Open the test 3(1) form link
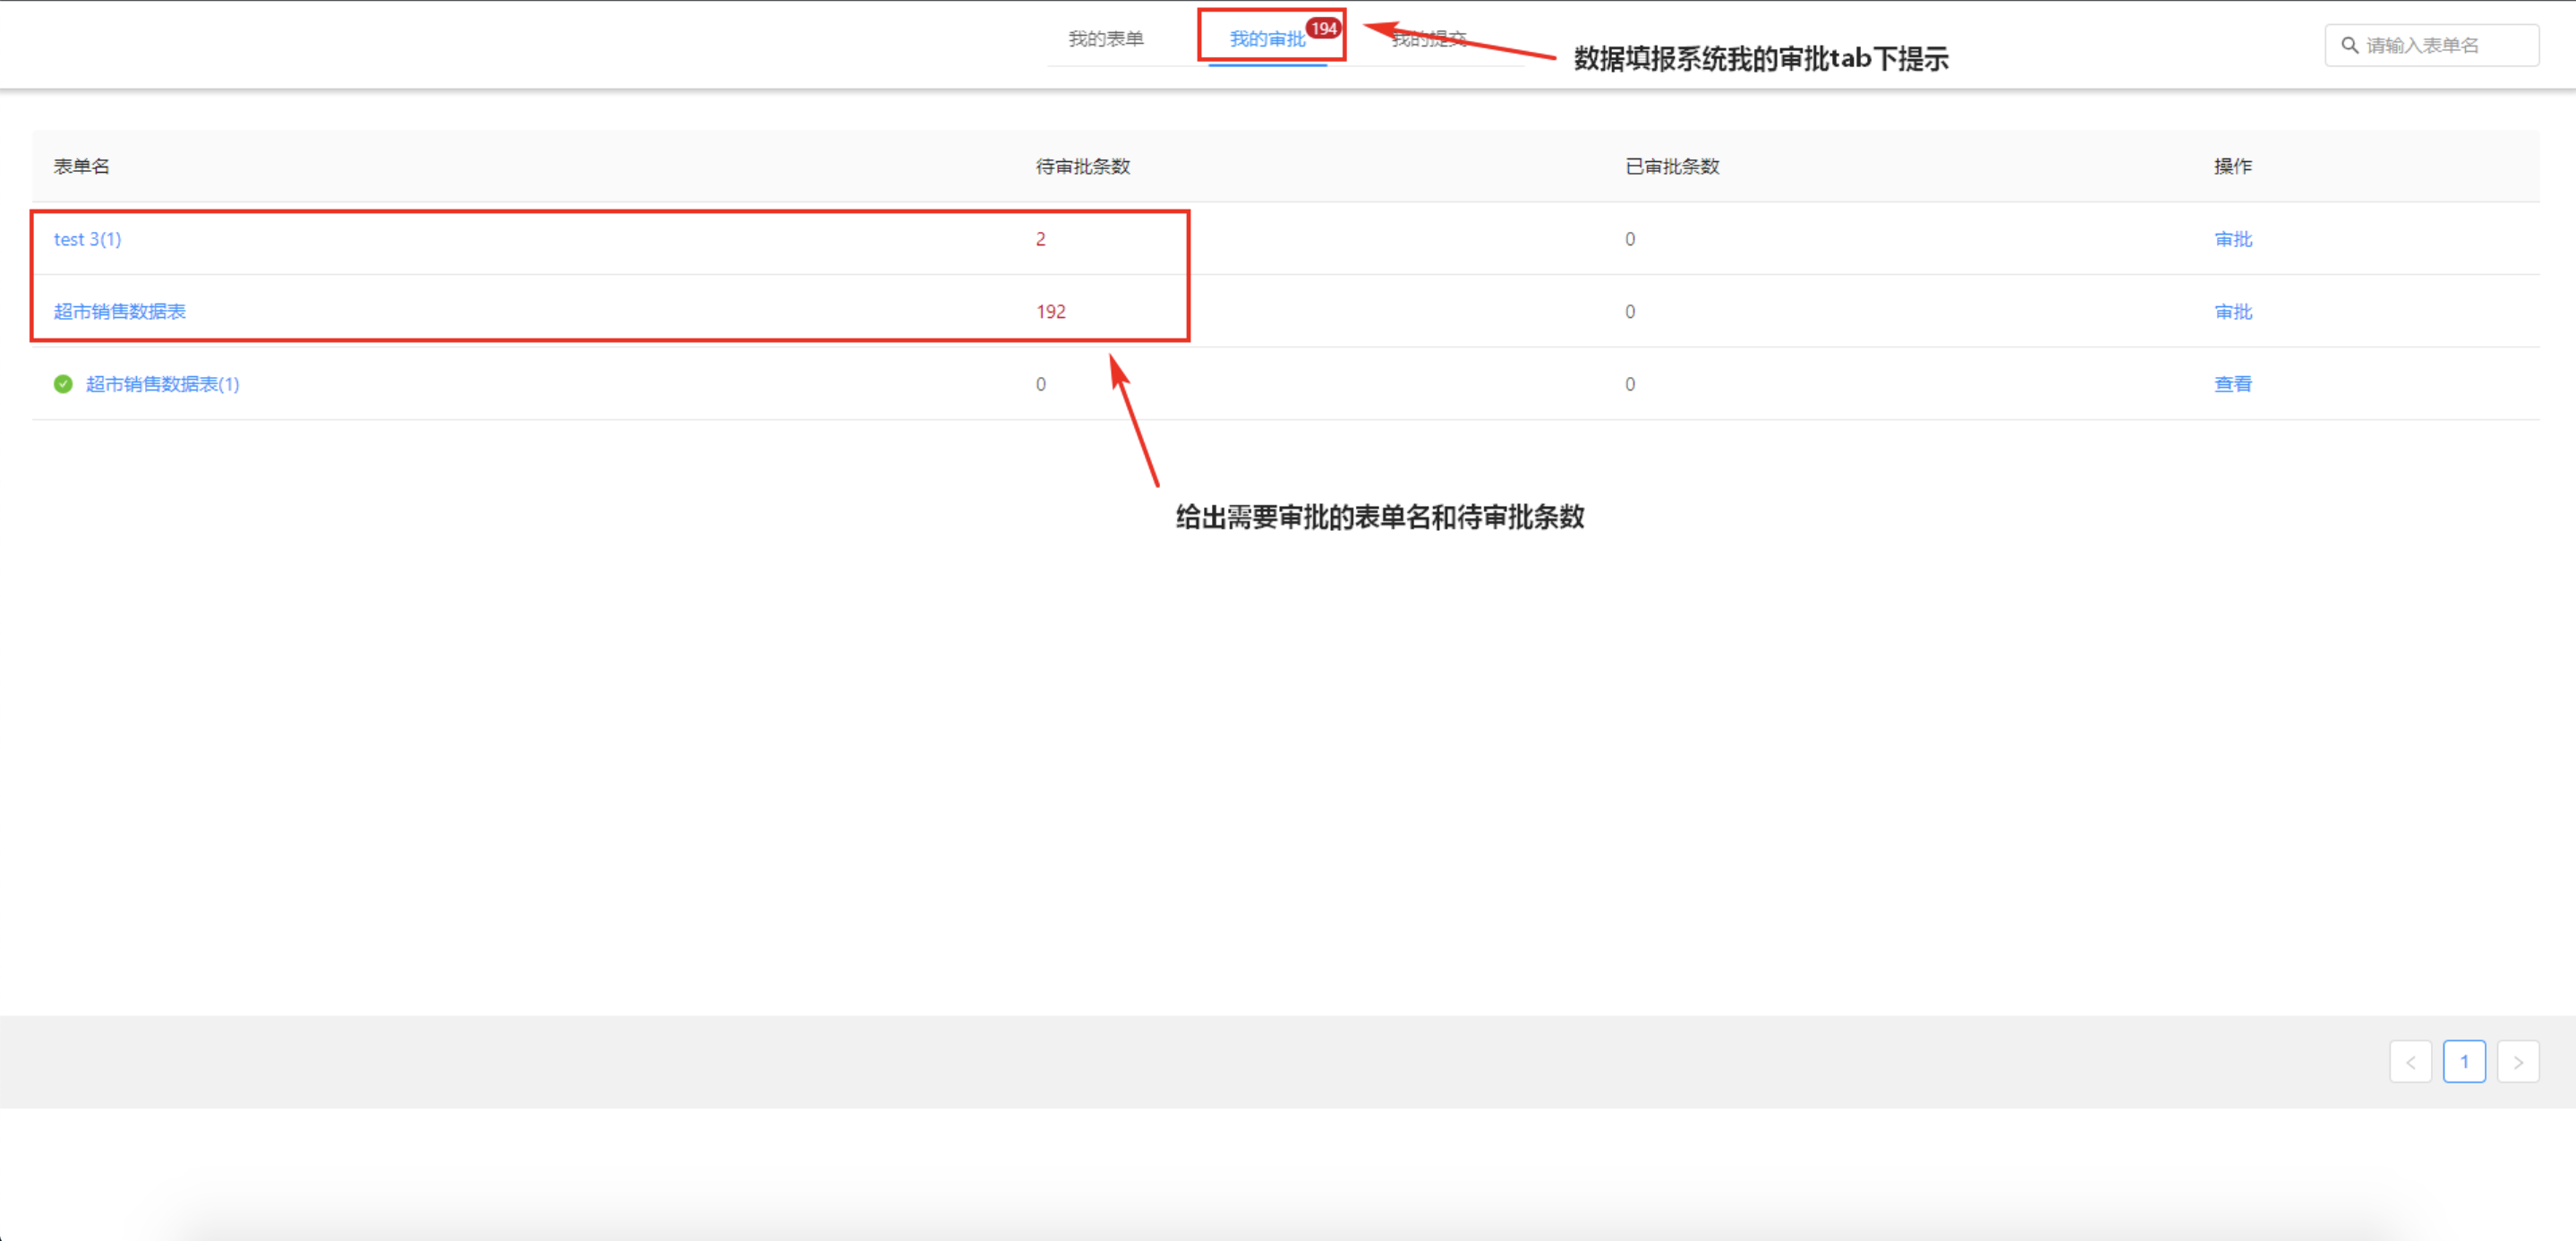Image resolution: width=2576 pixels, height=1241 pixels. [87, 239]
